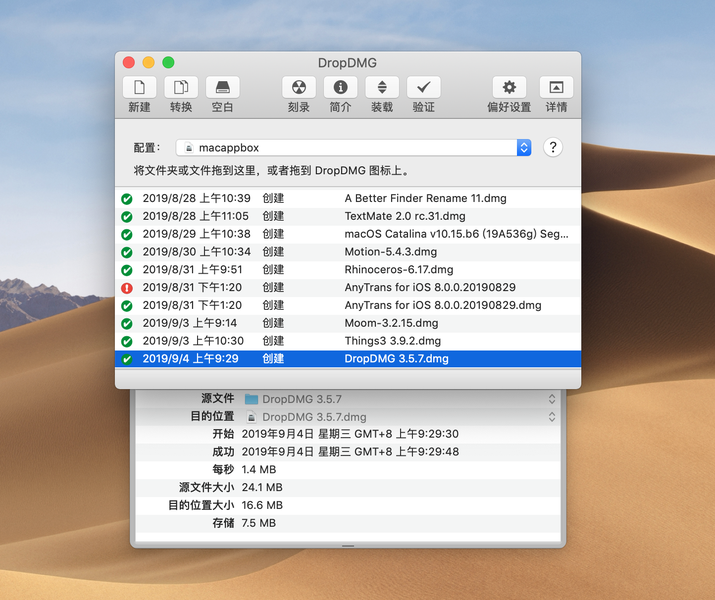
Task: Click the 2019/8/29 上午10:38 timestamp
Action: tap(197, 234)
